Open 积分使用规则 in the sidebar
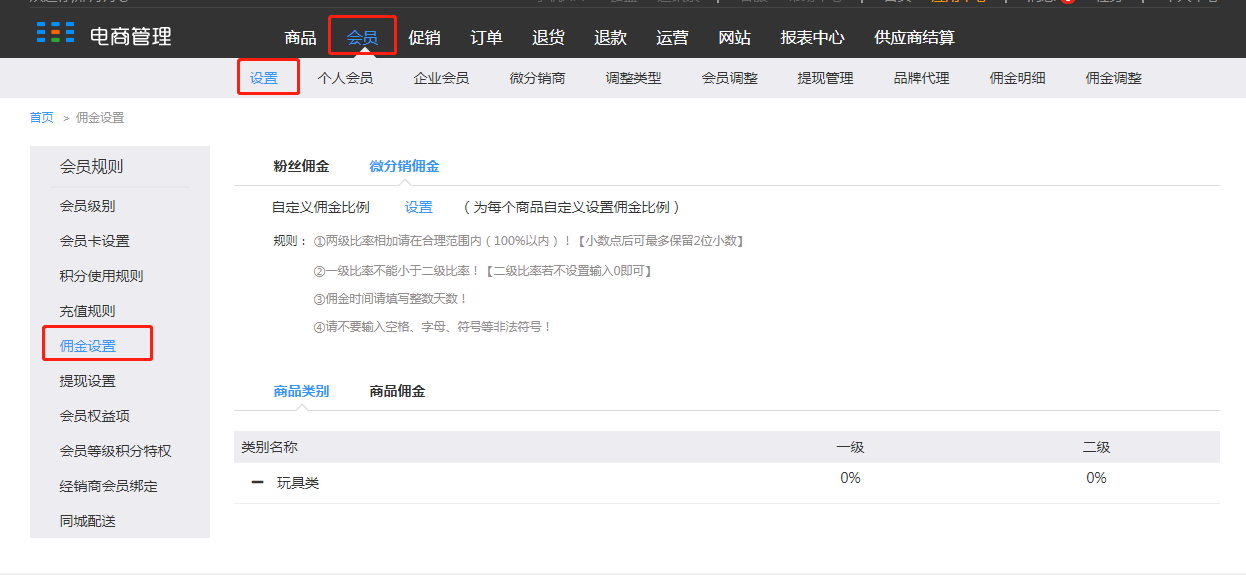 (x=101, y=276)
